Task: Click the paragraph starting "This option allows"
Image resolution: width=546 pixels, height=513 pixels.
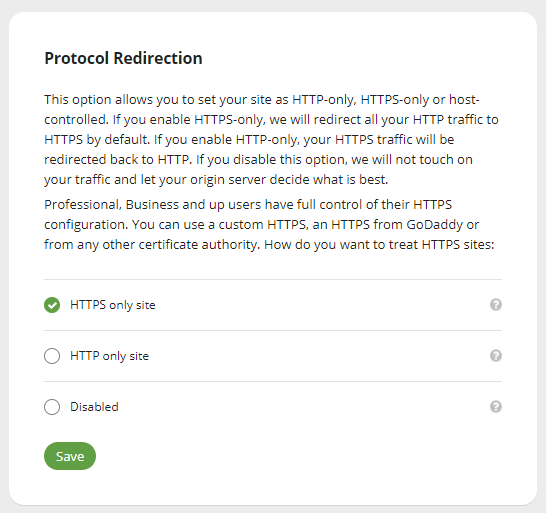Action: click(271, 139)
